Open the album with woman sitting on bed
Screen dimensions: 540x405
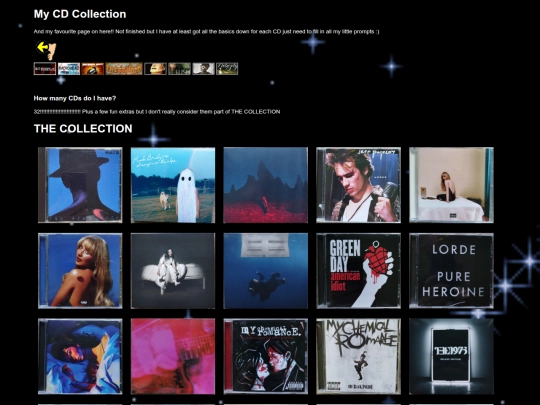451,185
